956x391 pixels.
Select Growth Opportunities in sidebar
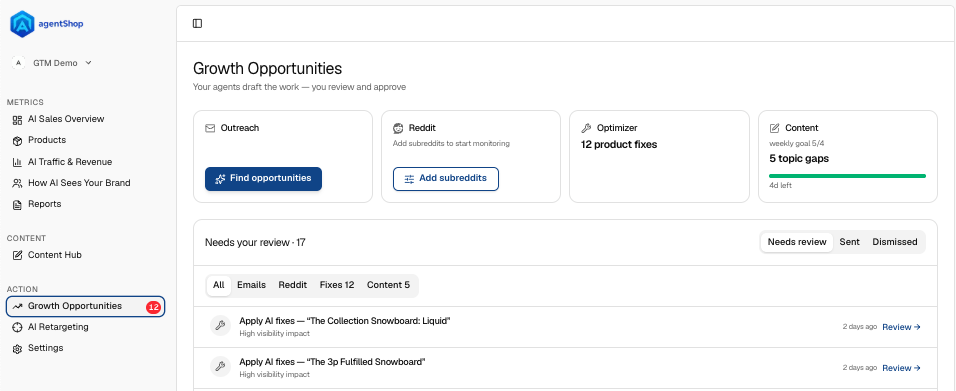coord(85,306)
